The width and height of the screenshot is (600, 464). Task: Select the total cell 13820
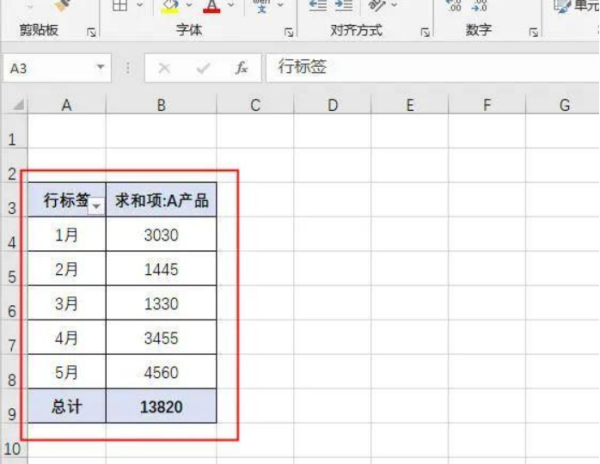point(161,406)
